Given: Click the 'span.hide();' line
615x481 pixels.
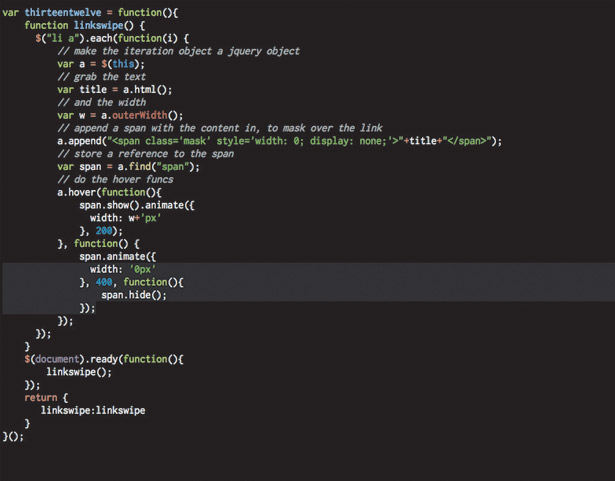Looking at the screenshot, I should click(x=134, y=295).
